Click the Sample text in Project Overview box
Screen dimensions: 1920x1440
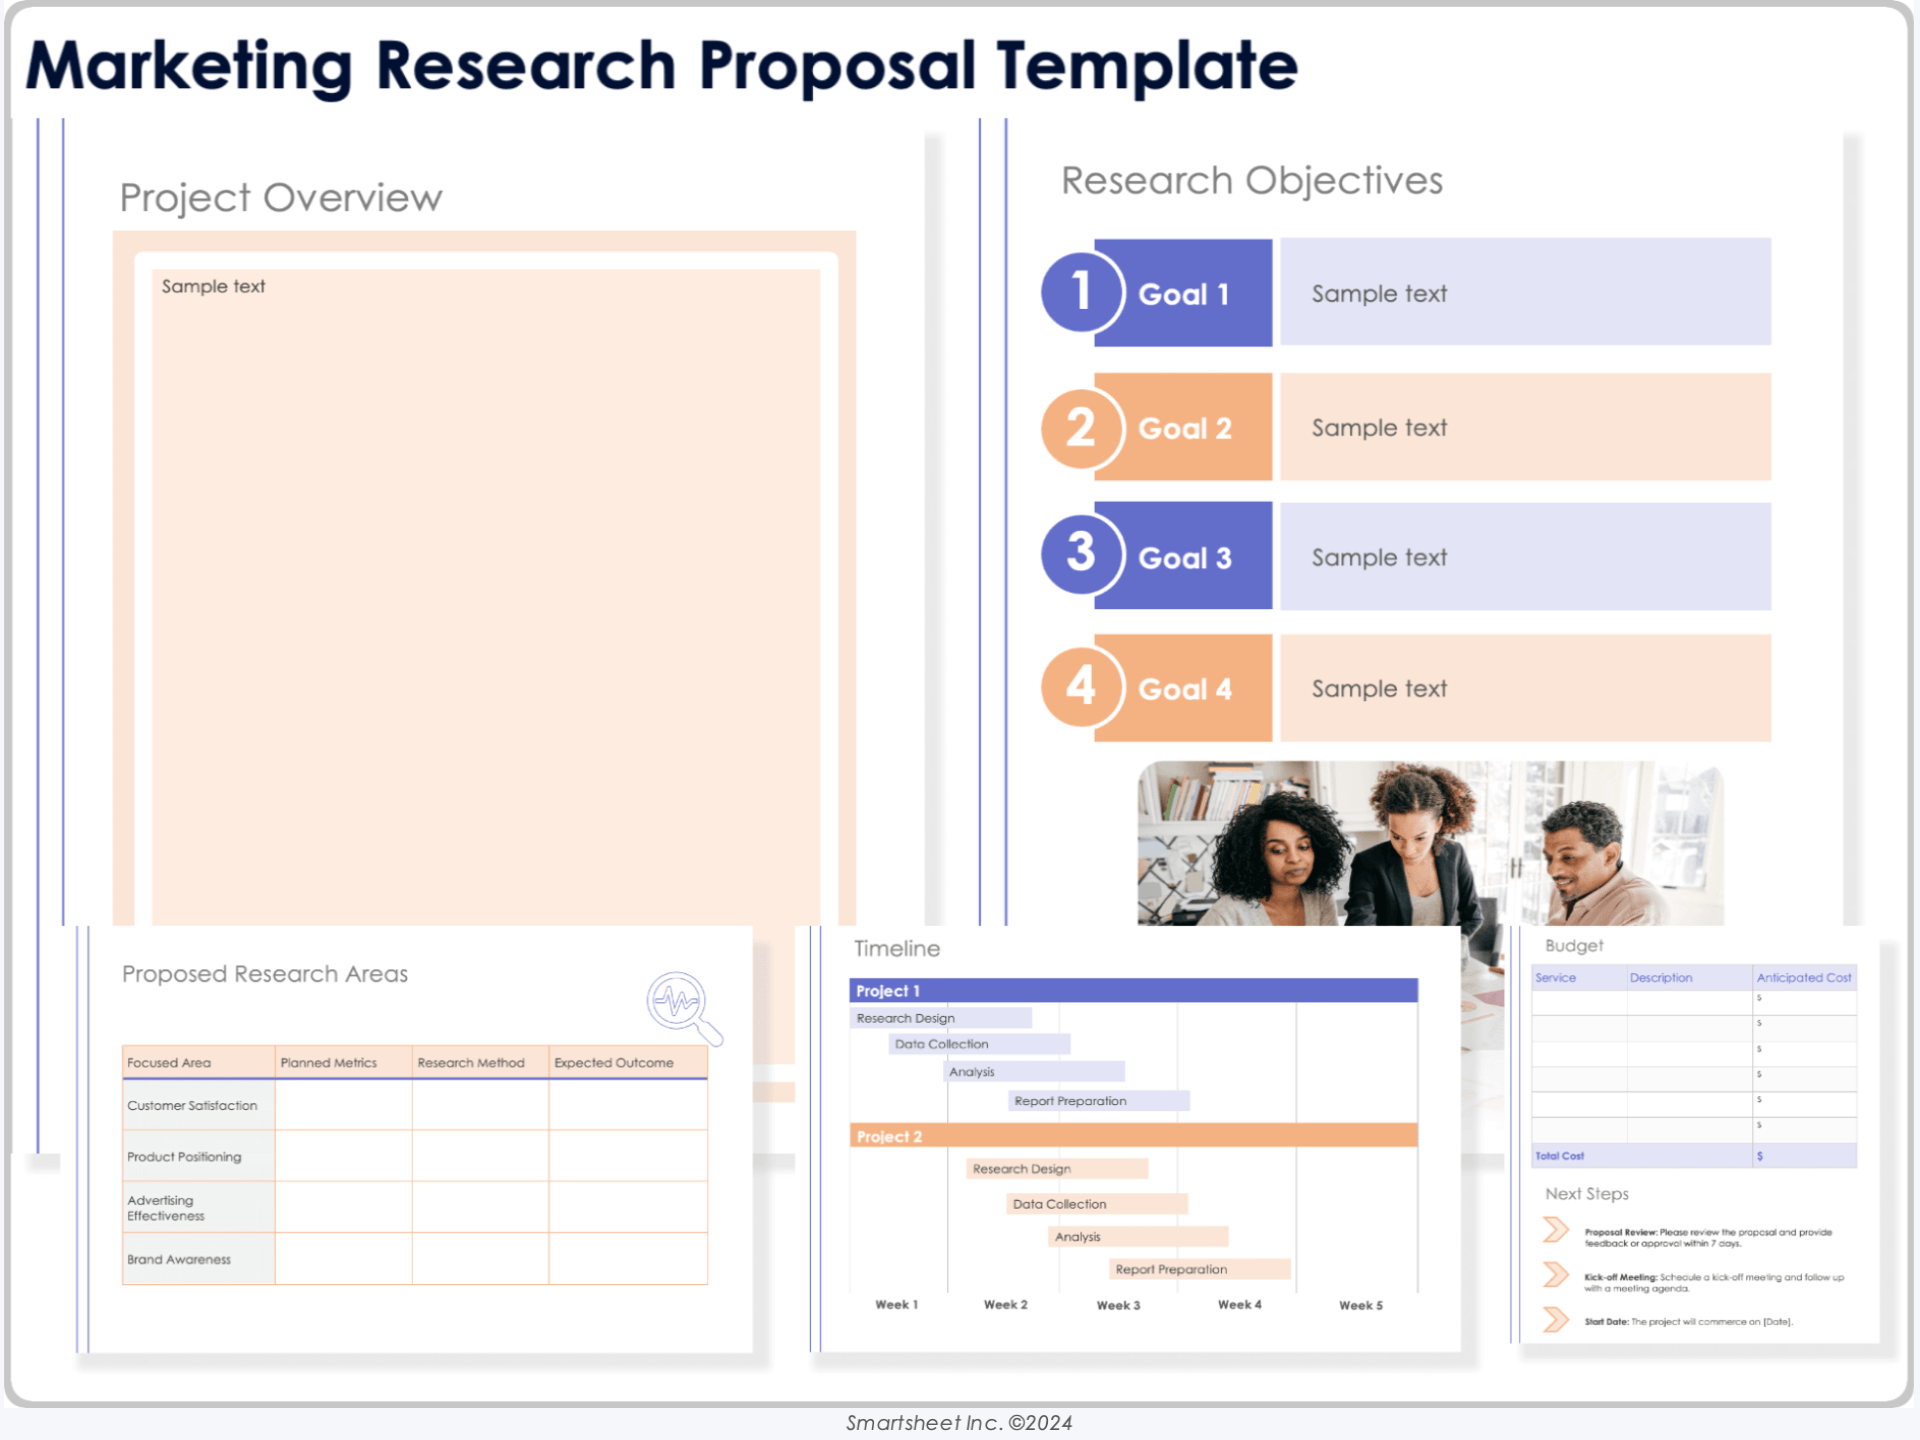click(213, 286)
